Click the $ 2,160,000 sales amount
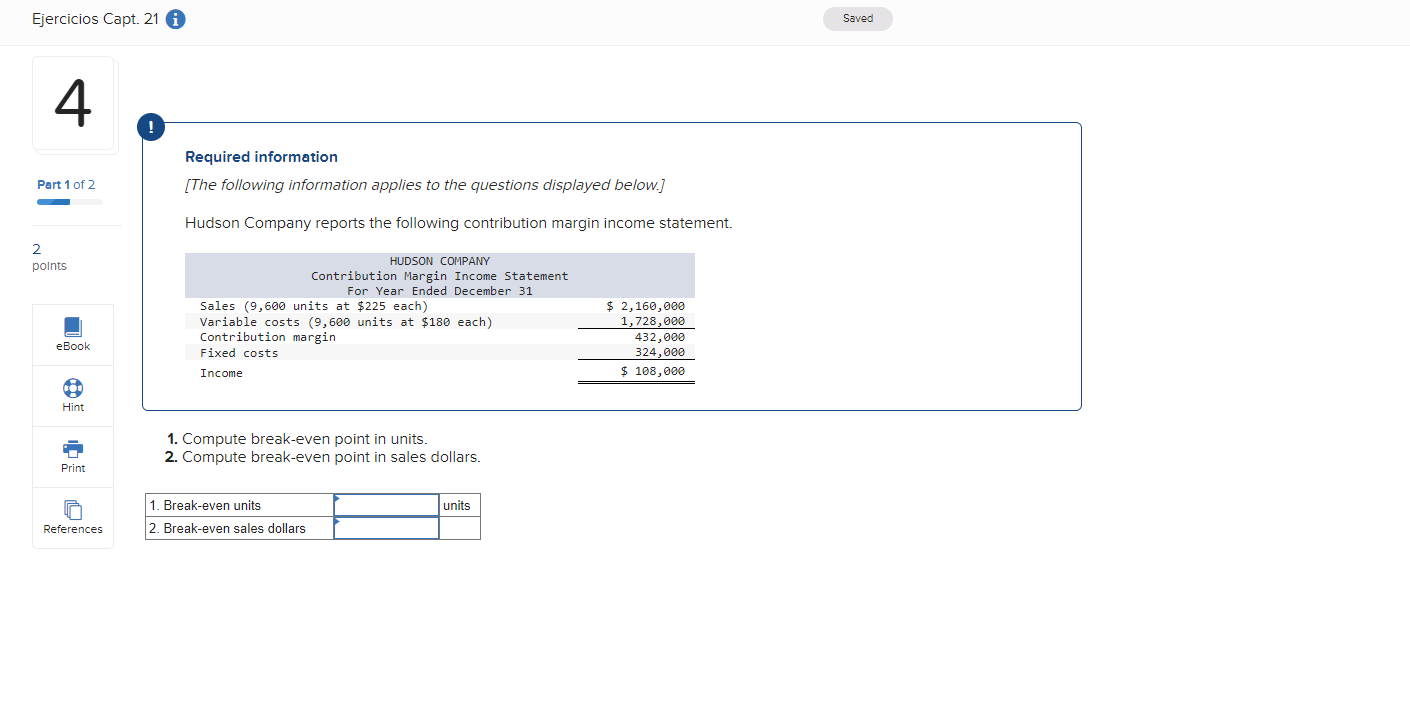Screen dimensions: 1410x711 click(646, 306)
